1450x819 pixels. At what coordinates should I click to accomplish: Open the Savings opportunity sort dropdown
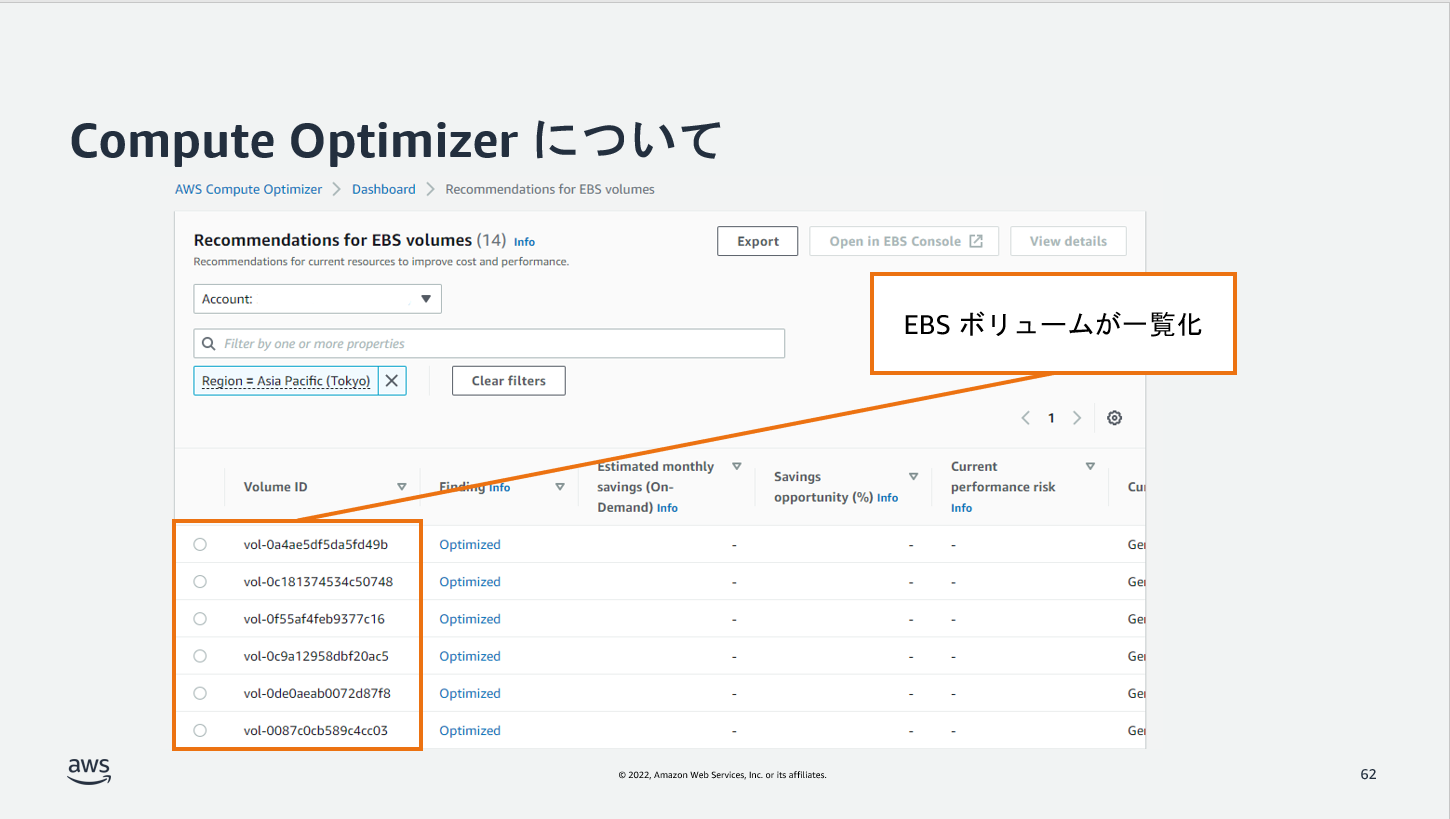pyautogui.click(x=913, y=476)
